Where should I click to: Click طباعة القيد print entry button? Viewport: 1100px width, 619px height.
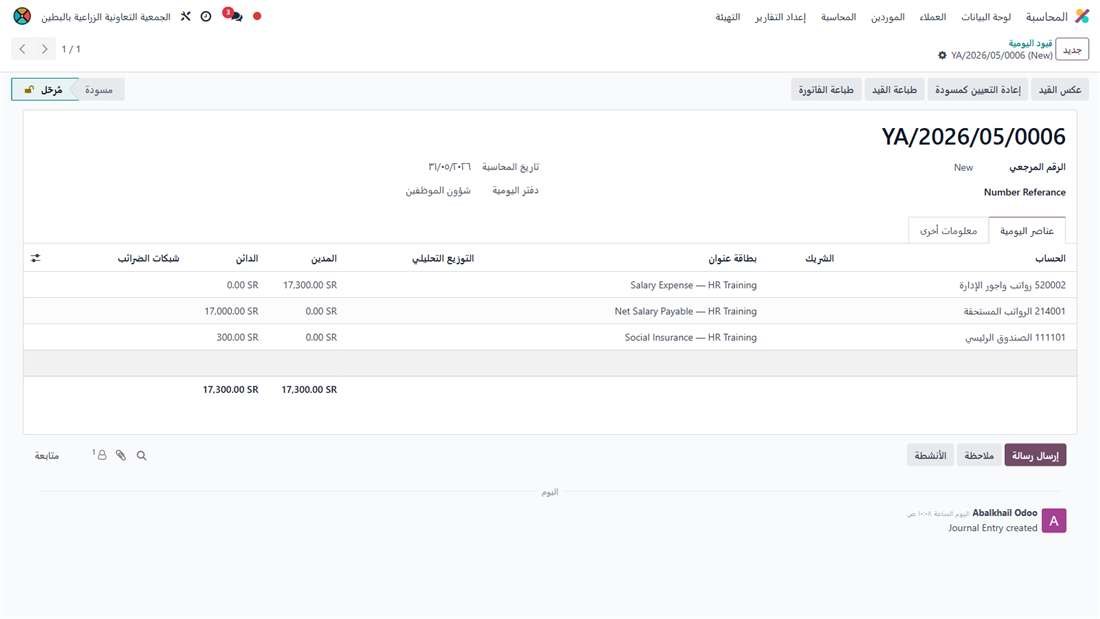894,90
